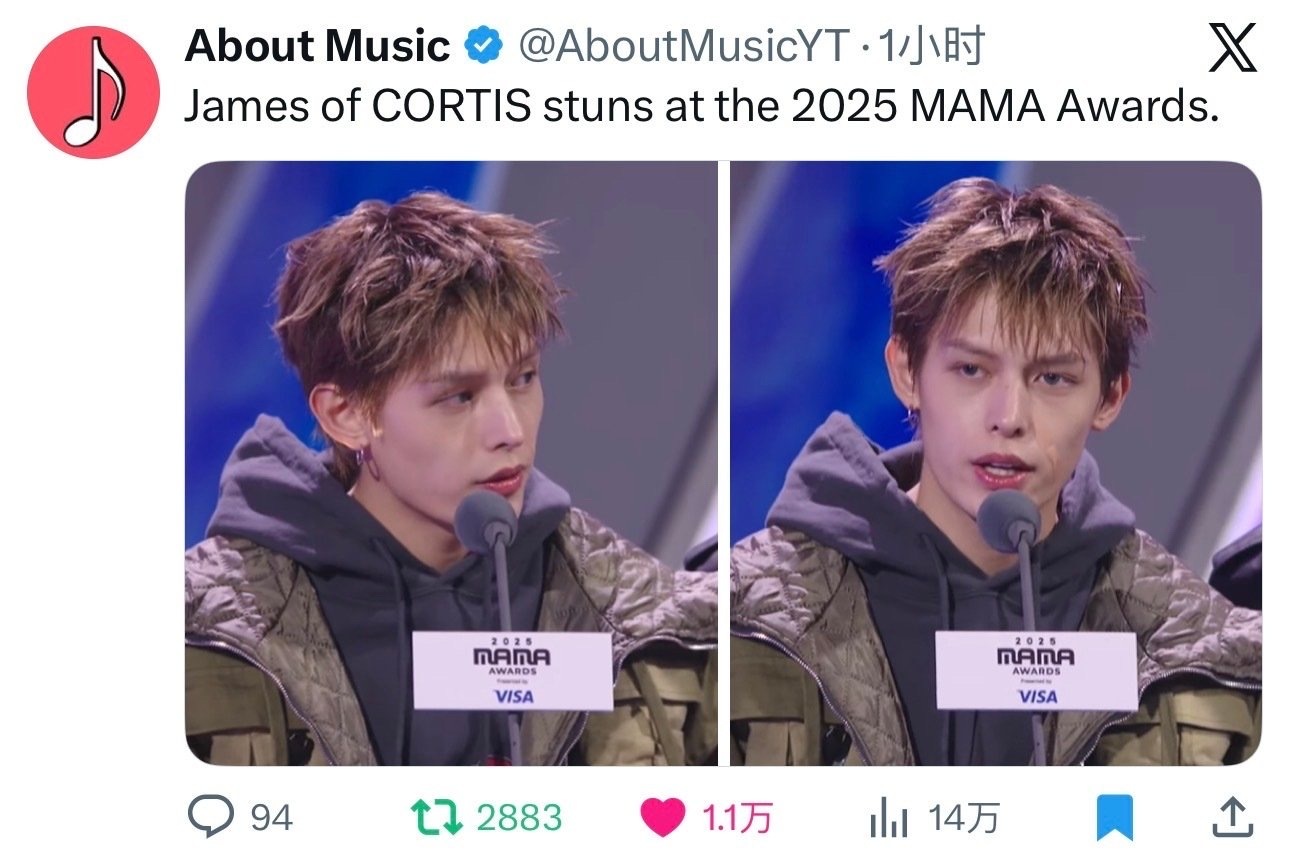
Task: Click the 14万 views count
Action: 963,818
